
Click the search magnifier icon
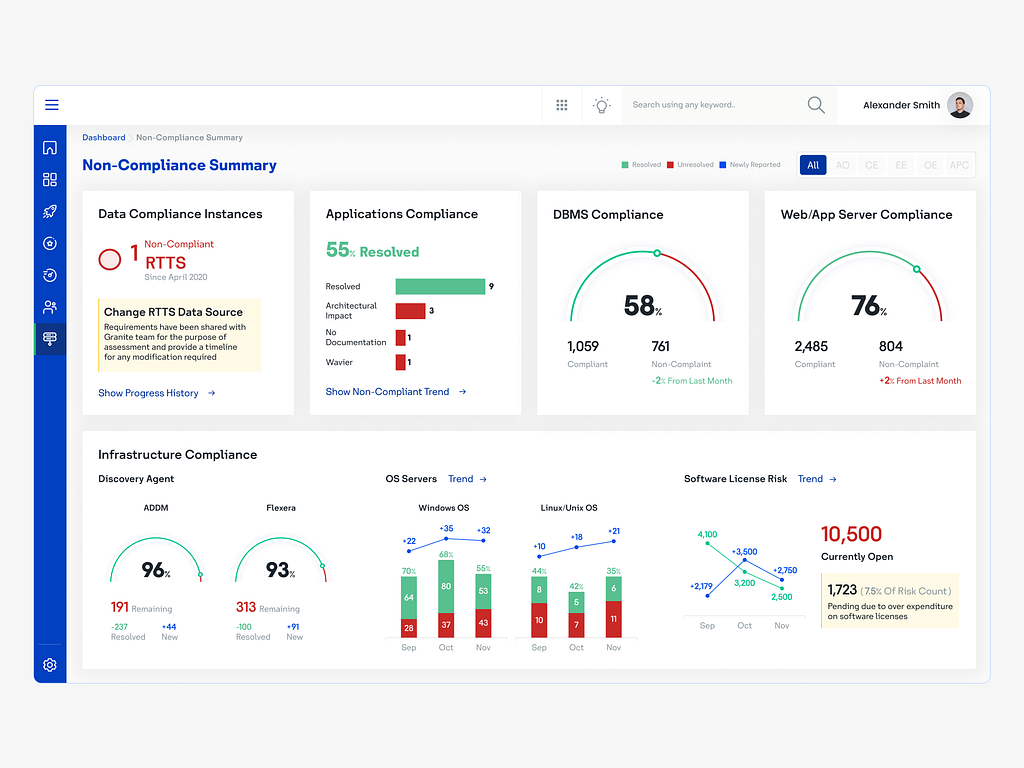click(815, 104)
